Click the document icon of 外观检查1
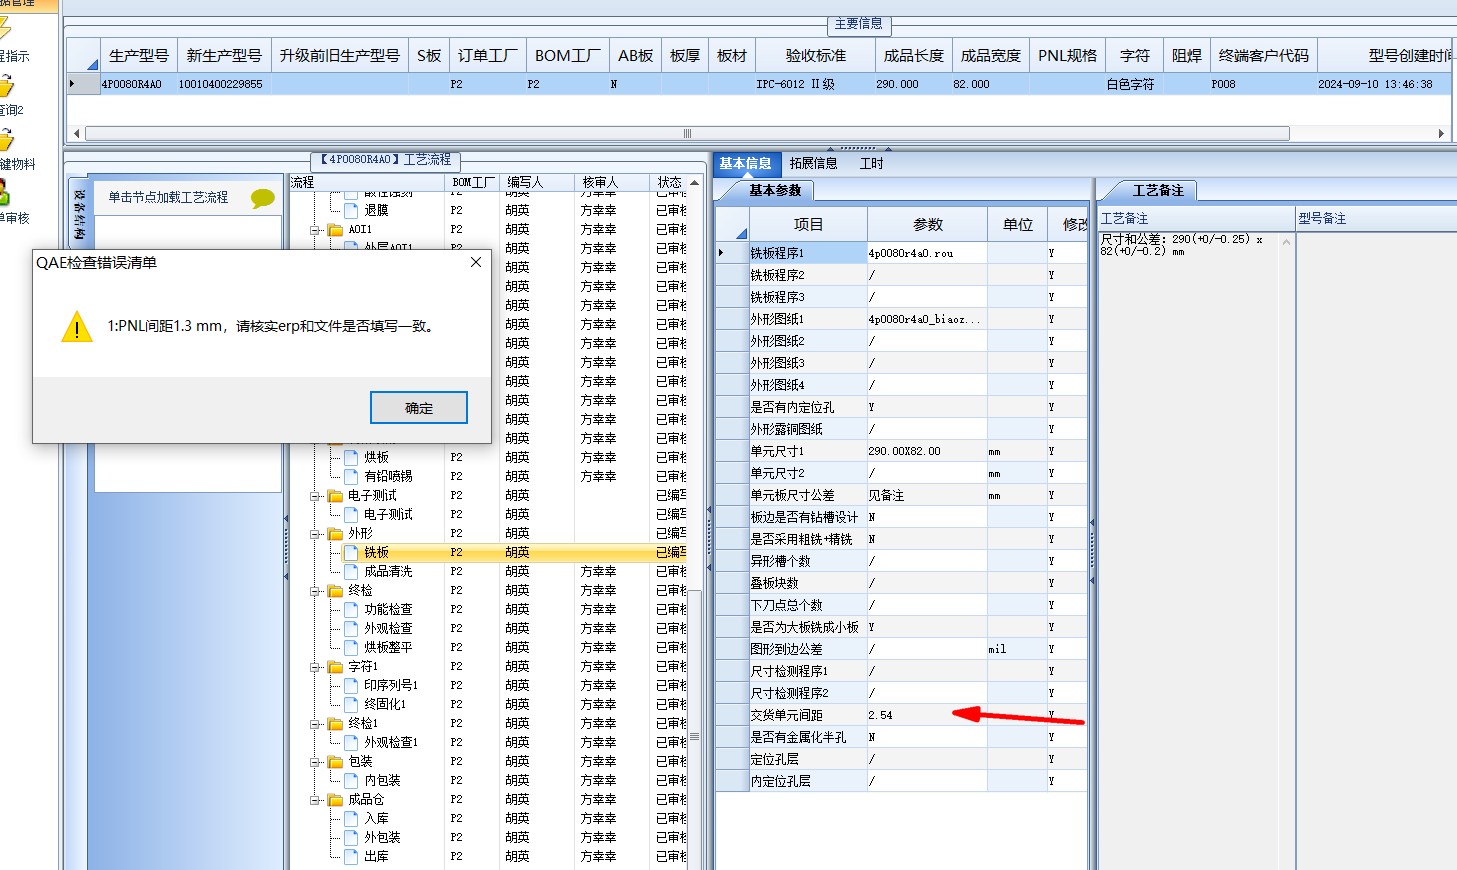 coord(351,742)
